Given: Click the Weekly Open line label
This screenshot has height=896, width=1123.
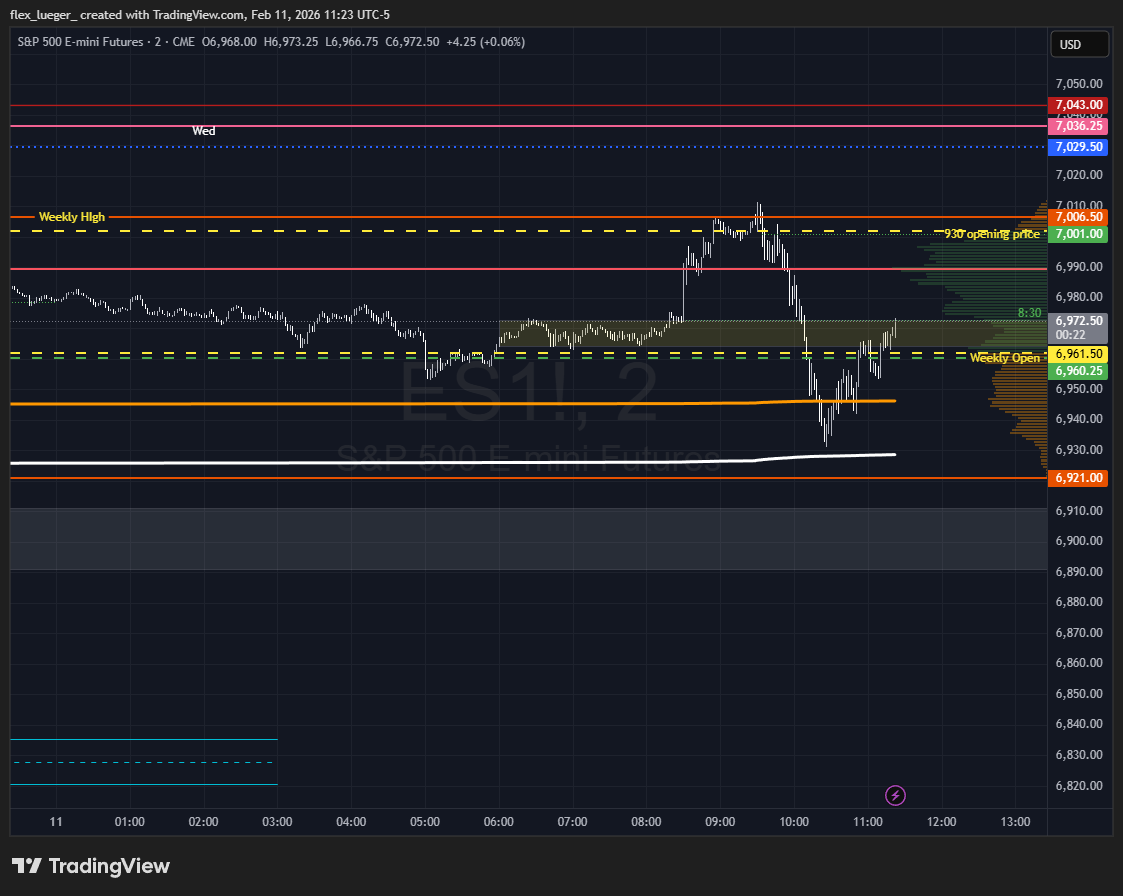Looking at the screenshot, I should (1004, 358).
